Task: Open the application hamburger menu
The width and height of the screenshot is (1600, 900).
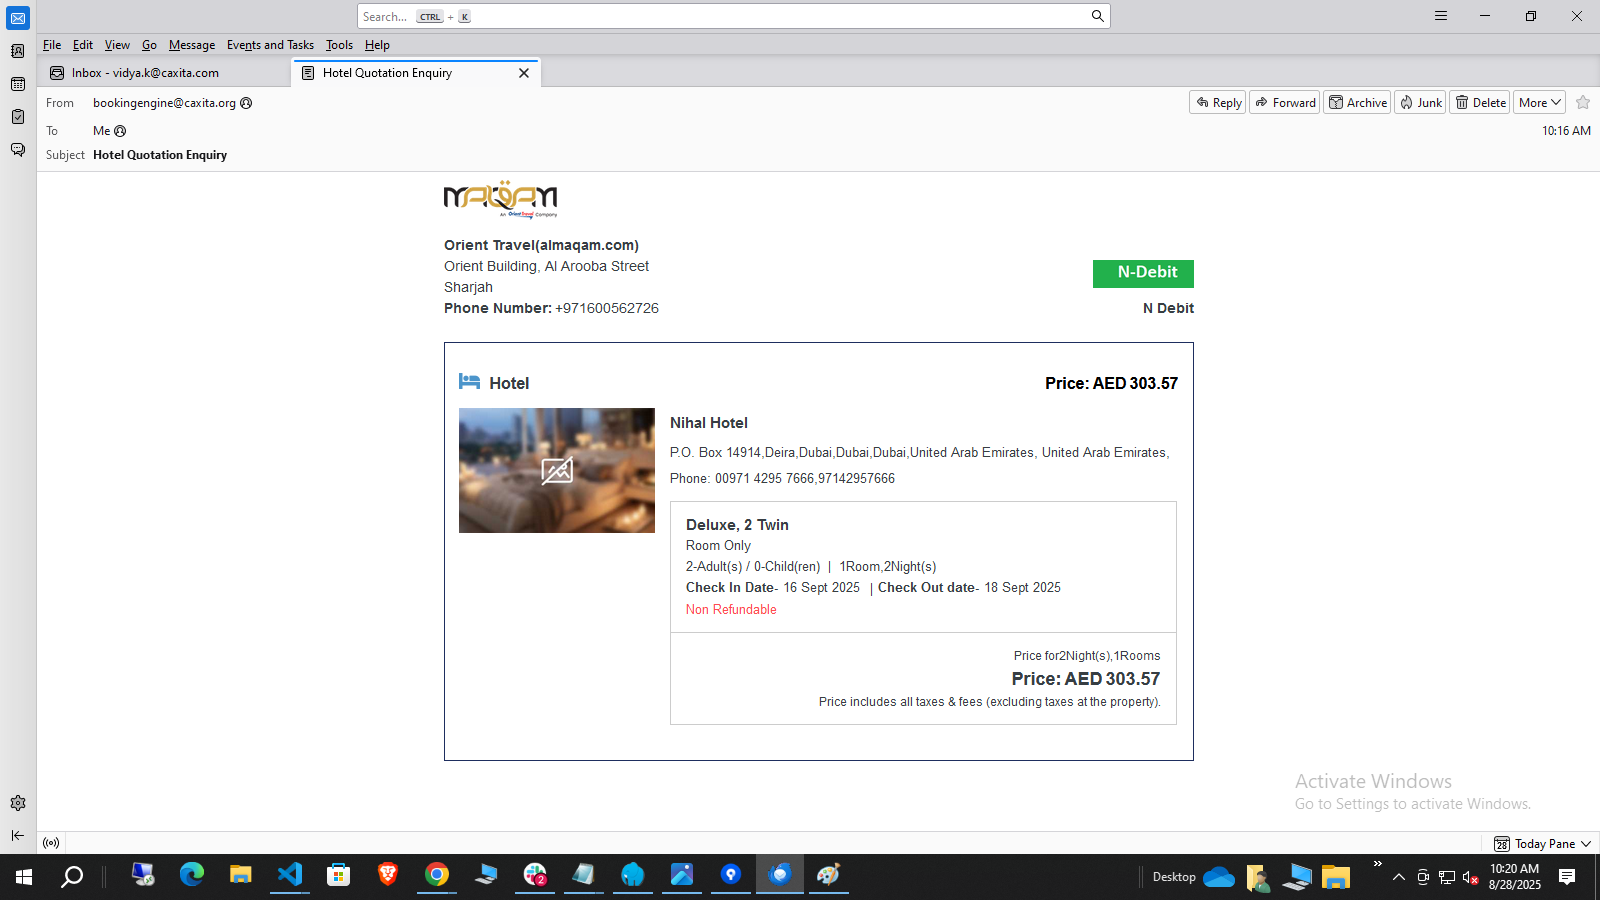Action: tap(1441, 16)
